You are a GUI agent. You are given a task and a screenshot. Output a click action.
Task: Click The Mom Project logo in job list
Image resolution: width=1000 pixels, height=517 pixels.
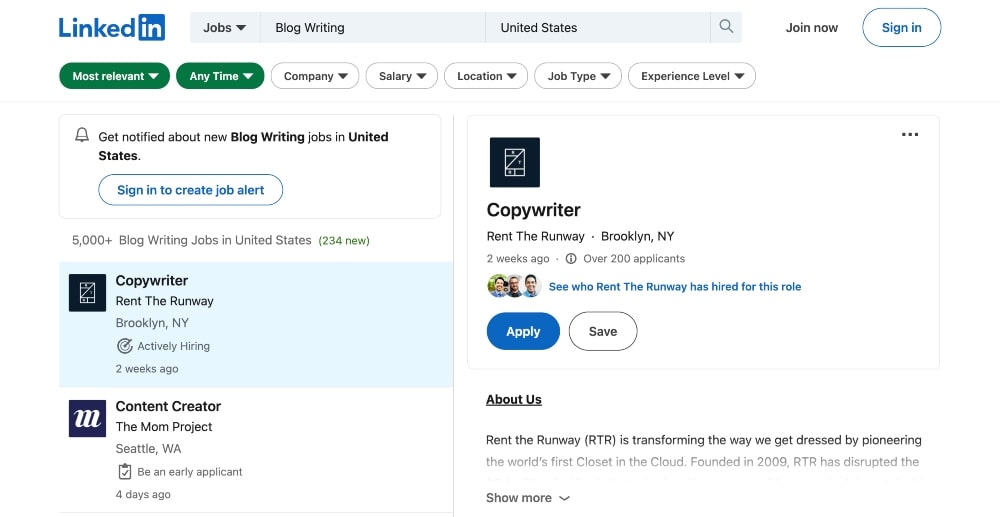click(87, 418)
